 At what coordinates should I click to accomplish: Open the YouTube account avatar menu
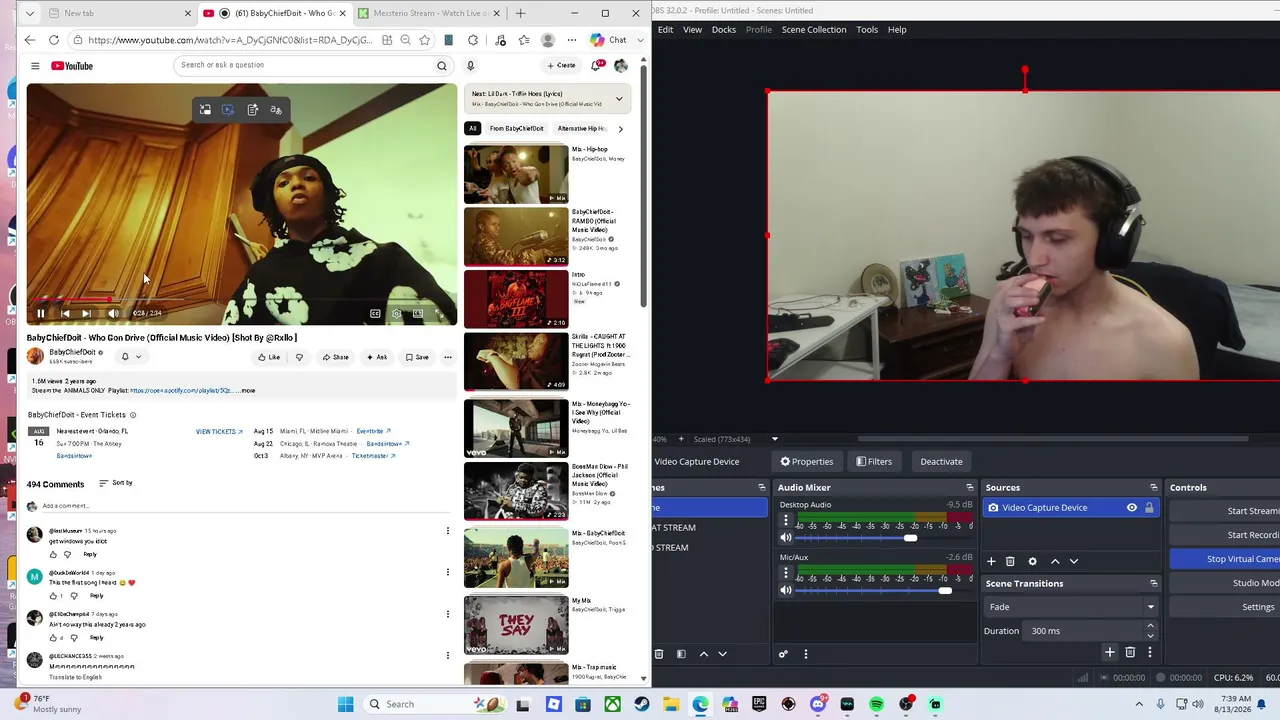(621, 66)
